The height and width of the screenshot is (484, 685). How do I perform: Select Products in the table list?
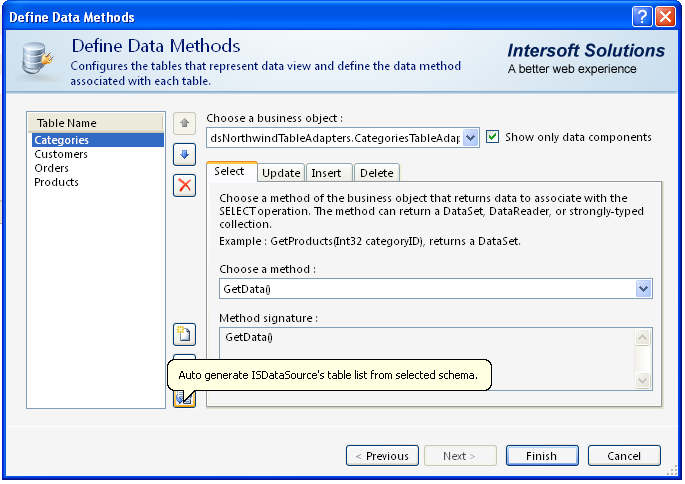point(56,183)
